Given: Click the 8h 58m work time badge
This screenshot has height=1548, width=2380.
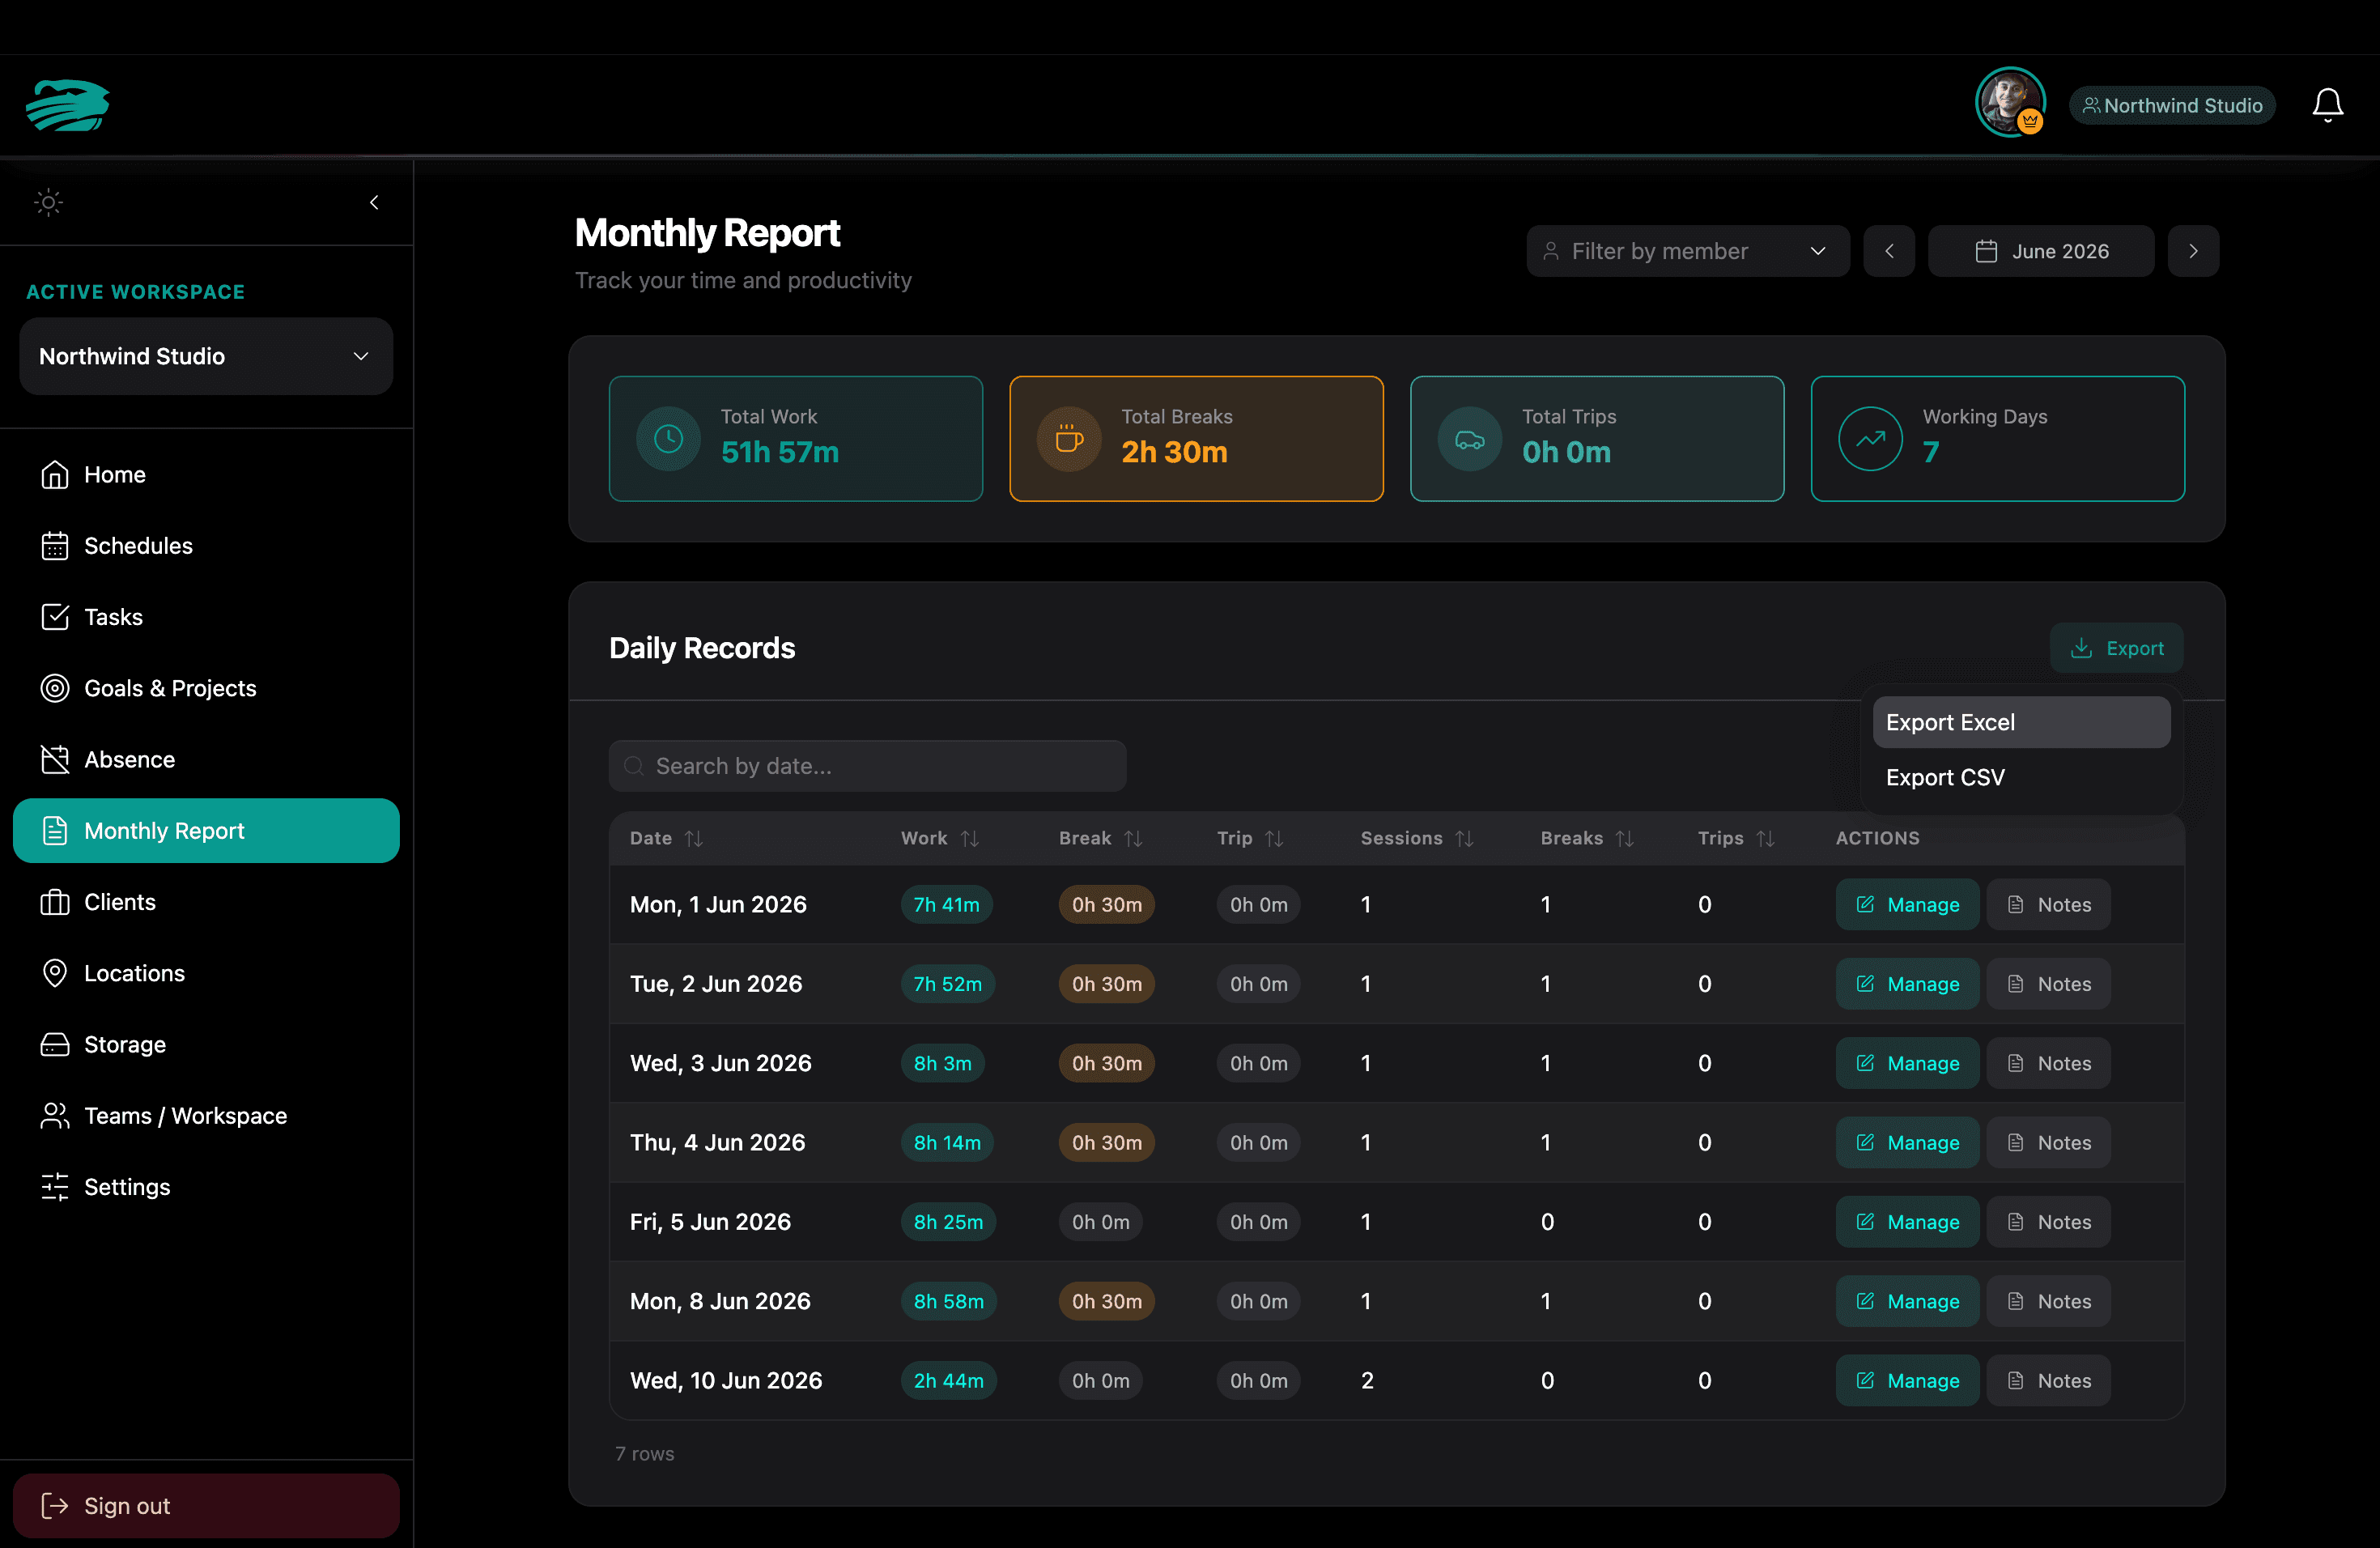Looking at the screenshot, I should tap(948, 1301).
